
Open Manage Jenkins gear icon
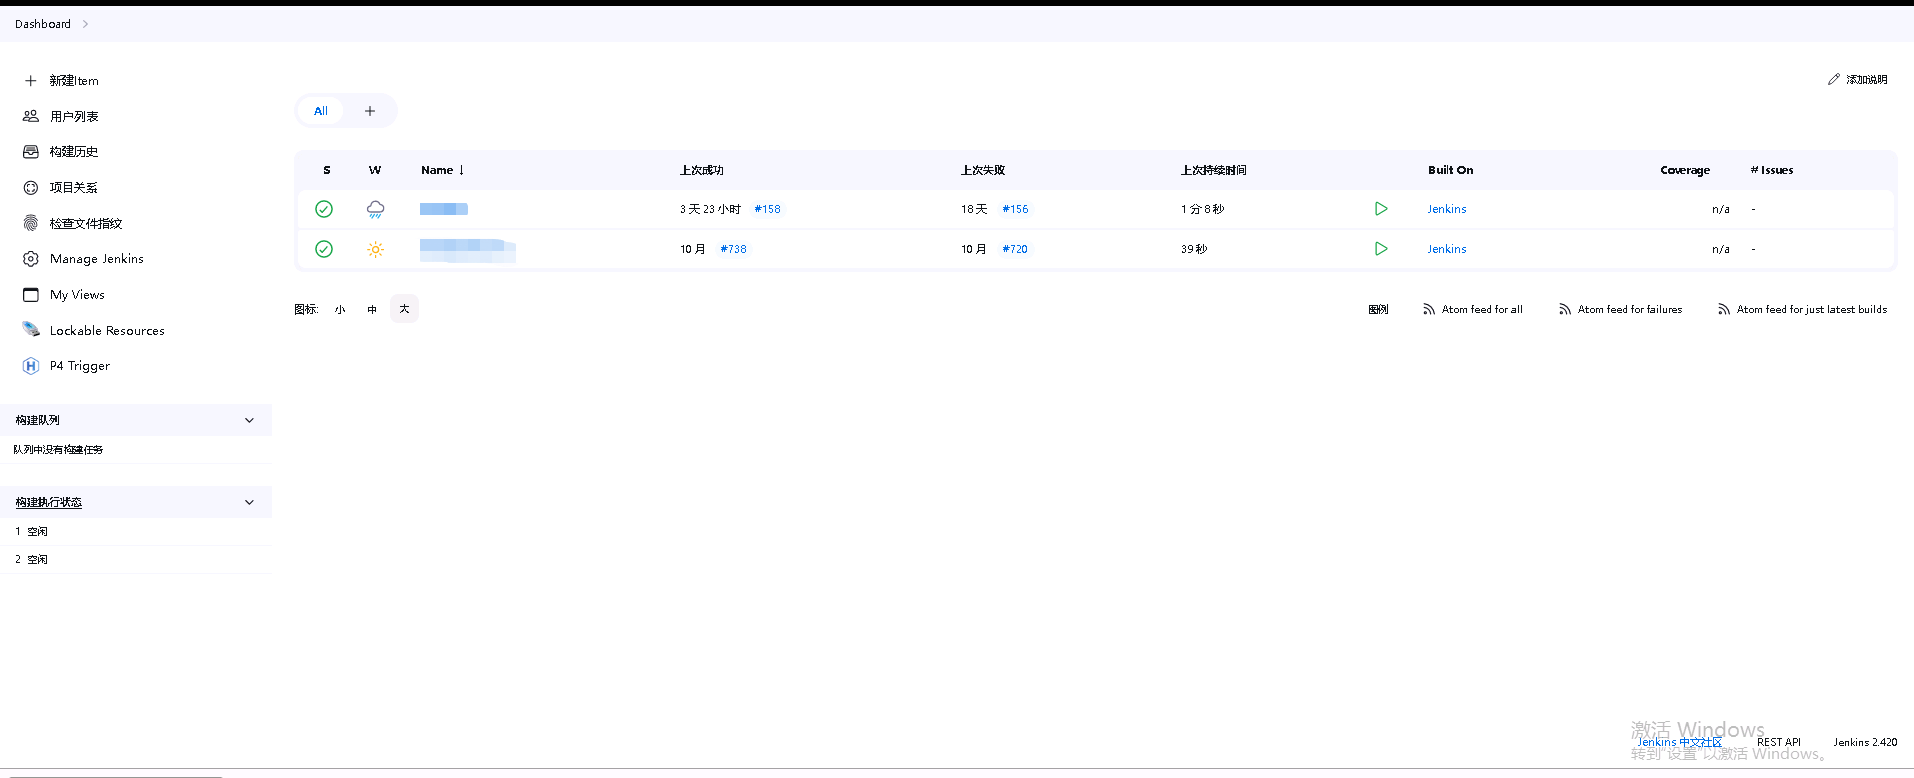coord(31,259)
